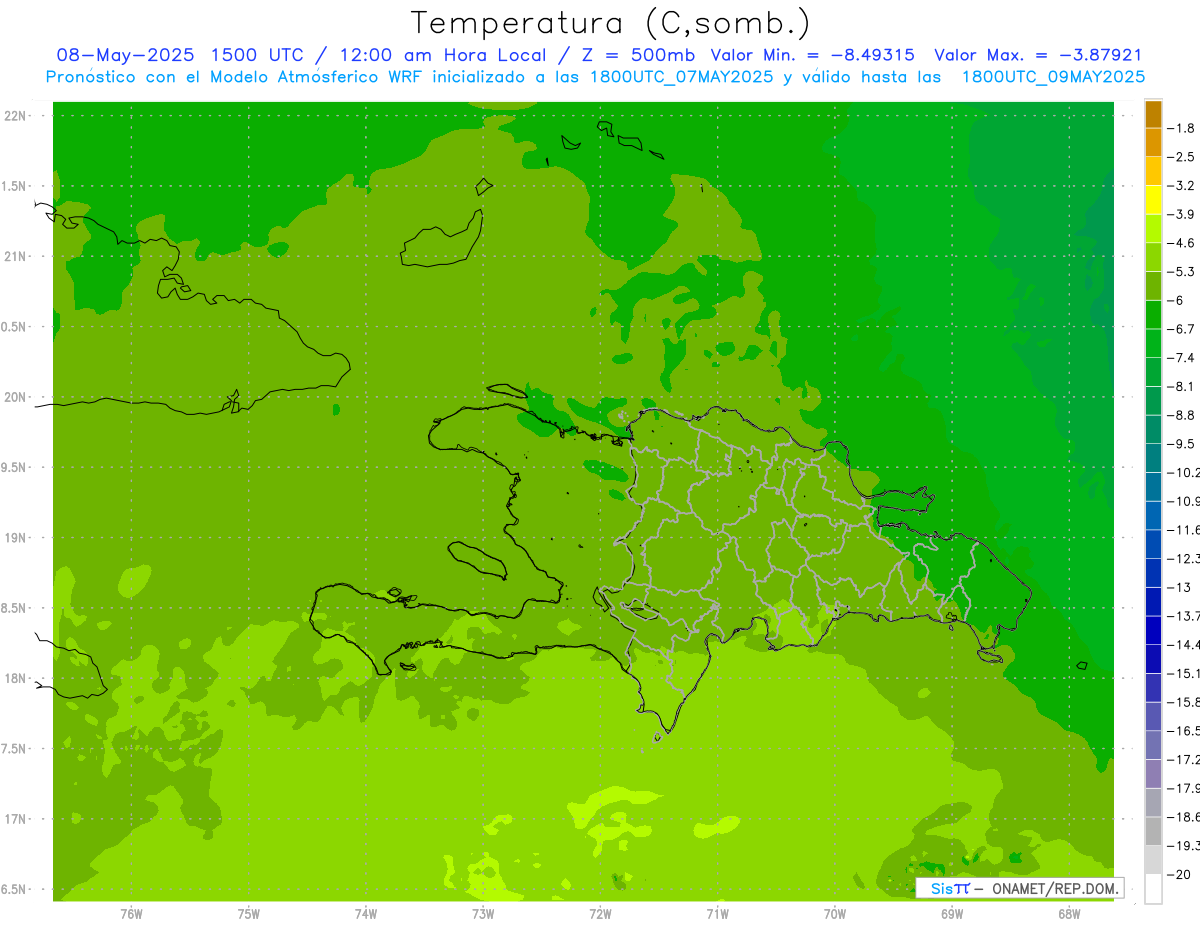Click the legend swatch between -1.8 and -2.5
This screenshot has height=927, width=1200.
point(1153,142)
